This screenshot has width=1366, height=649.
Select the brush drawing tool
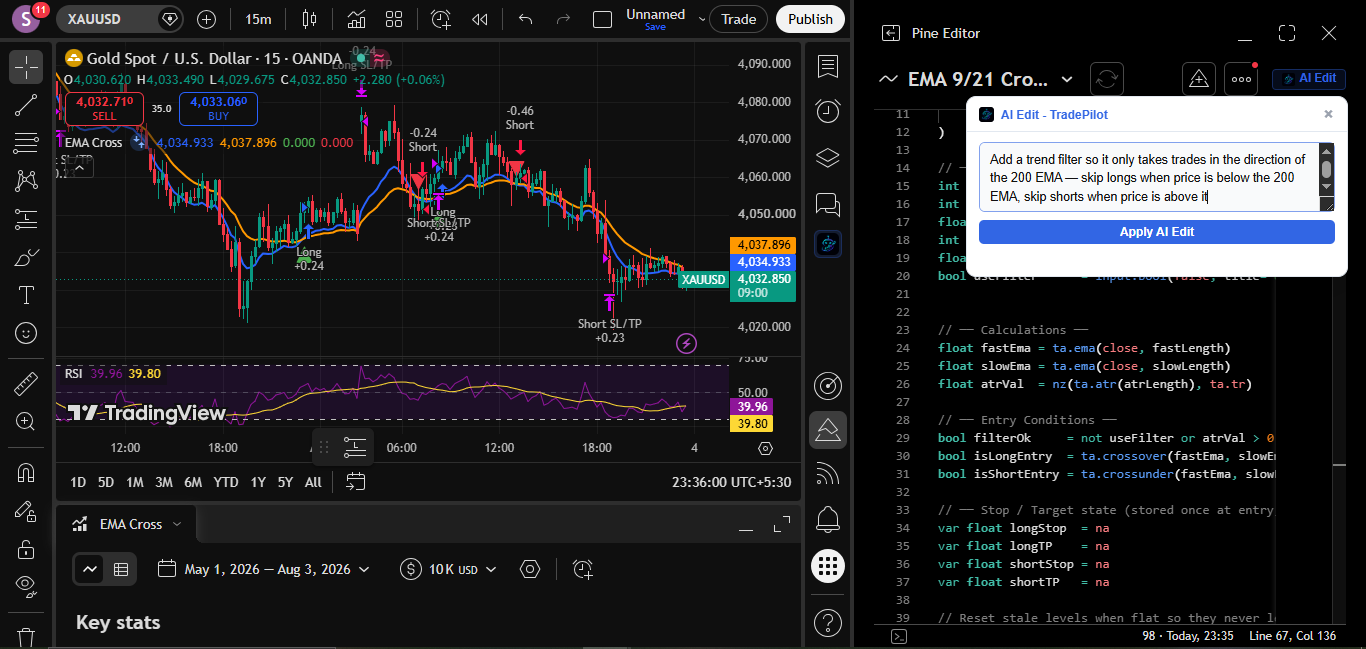point(26,257)
